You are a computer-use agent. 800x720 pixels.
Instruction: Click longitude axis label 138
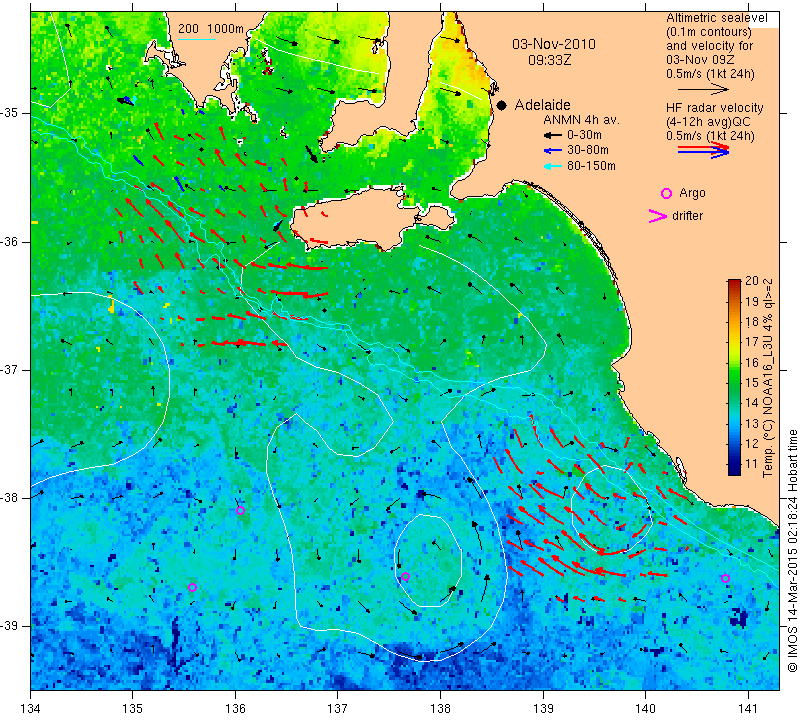(440, 709)
